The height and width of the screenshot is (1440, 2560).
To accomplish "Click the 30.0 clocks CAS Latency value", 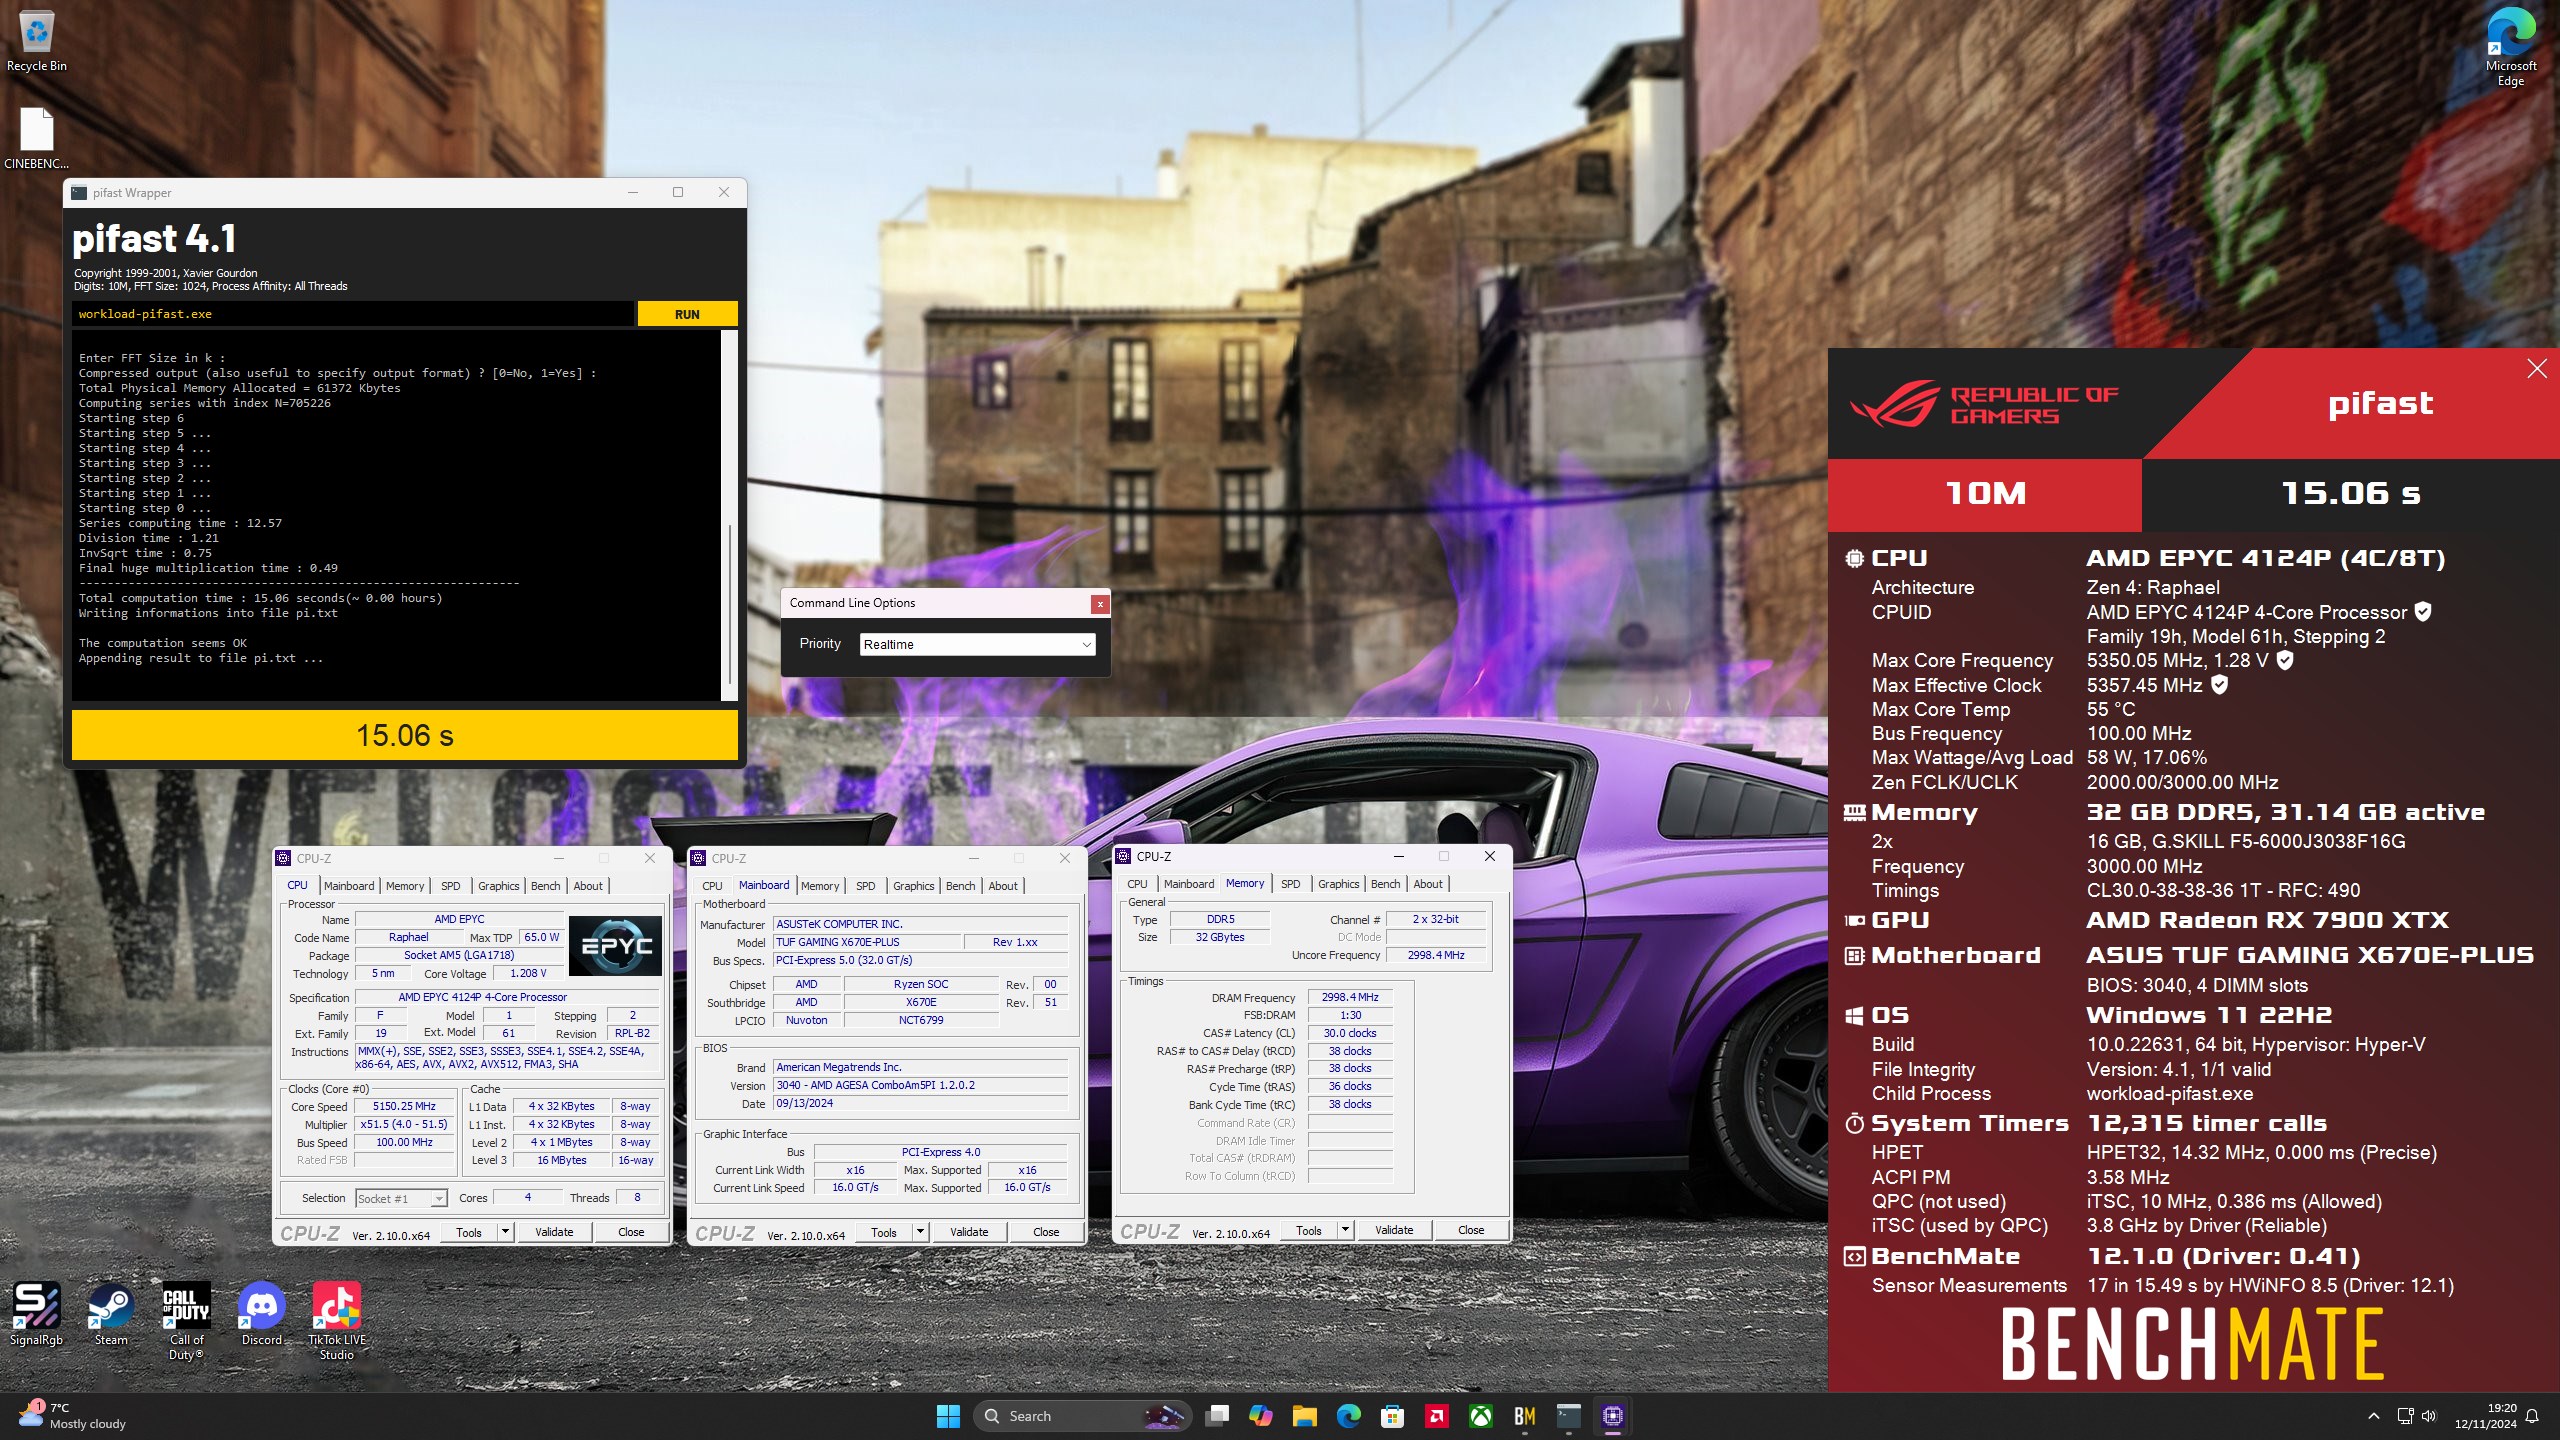I will tap(1350, 1033).
